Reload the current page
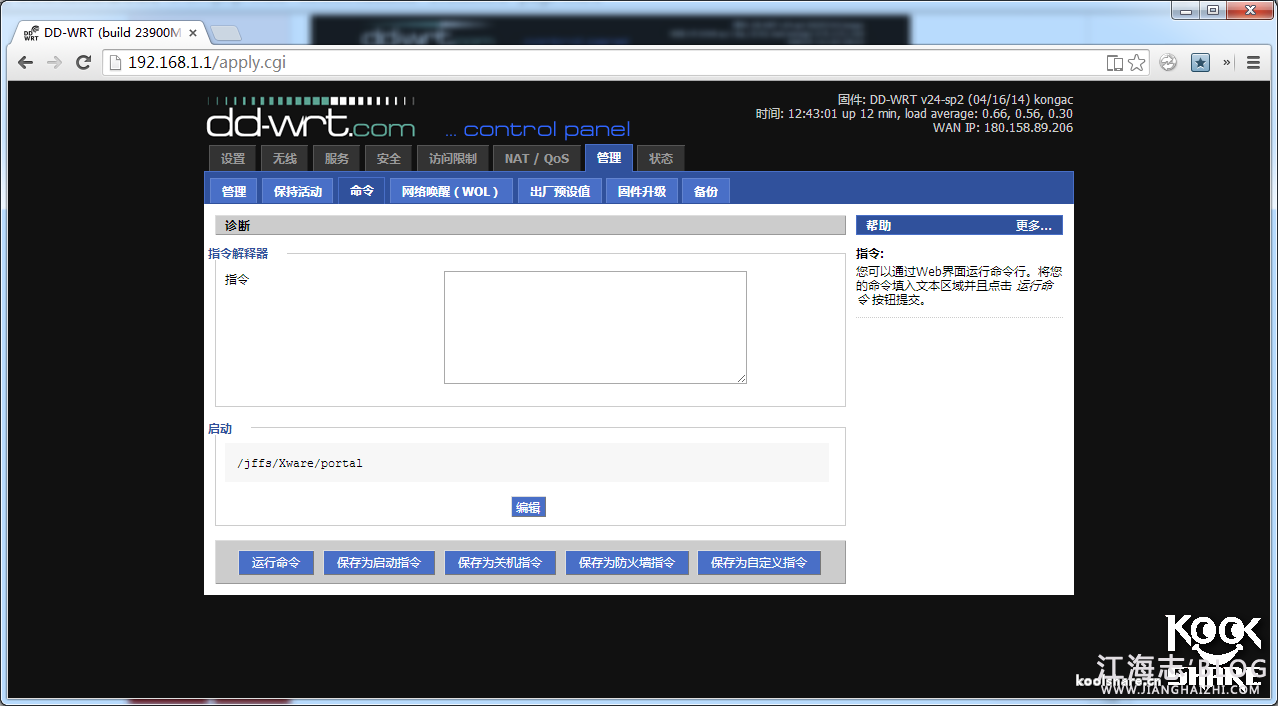Image resolution: width=1278 pixels, height=706 pixels. [x=84, y=63]
